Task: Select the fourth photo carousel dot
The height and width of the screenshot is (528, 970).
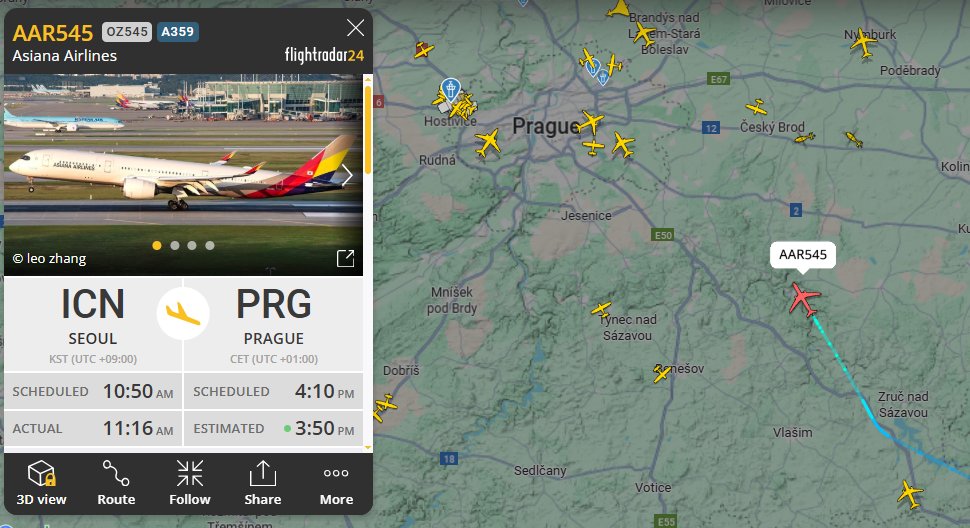Action: (210, 245)
